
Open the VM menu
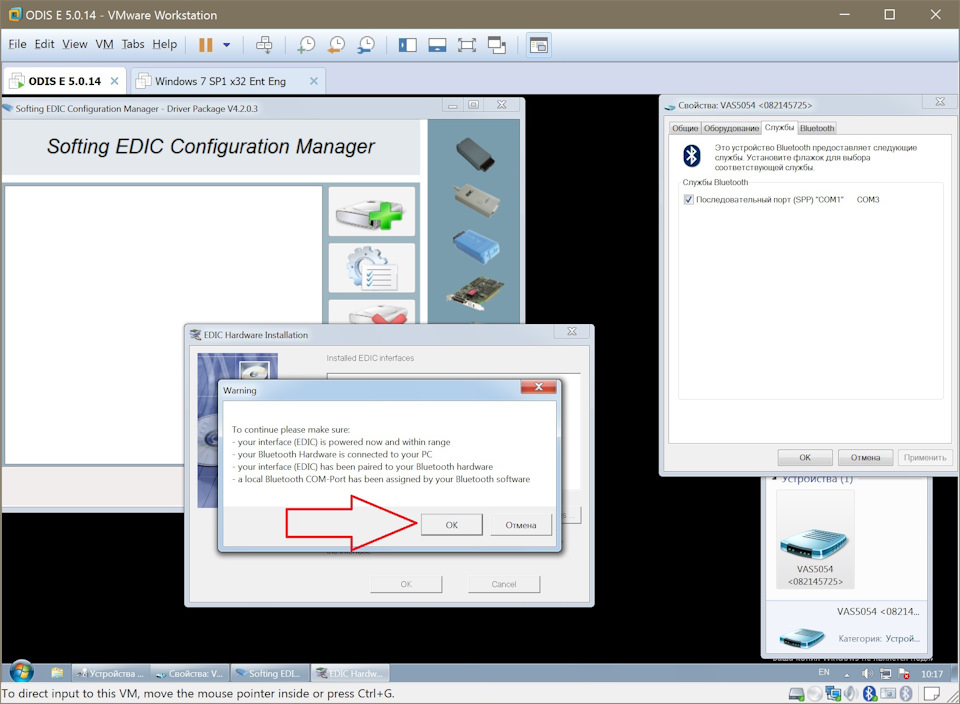(105, 44)
